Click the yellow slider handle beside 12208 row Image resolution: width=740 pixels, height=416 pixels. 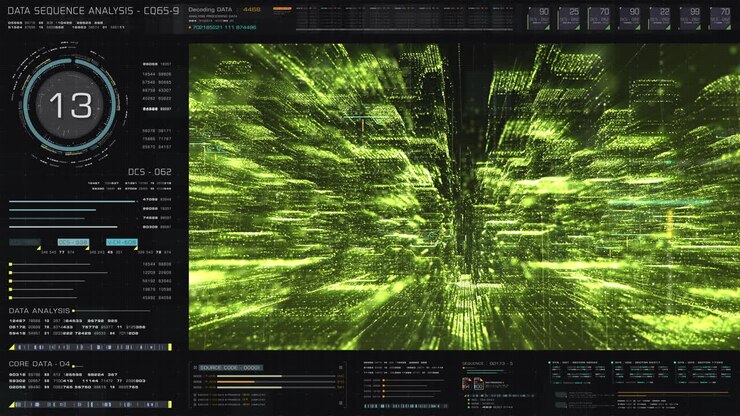(10, 272)
